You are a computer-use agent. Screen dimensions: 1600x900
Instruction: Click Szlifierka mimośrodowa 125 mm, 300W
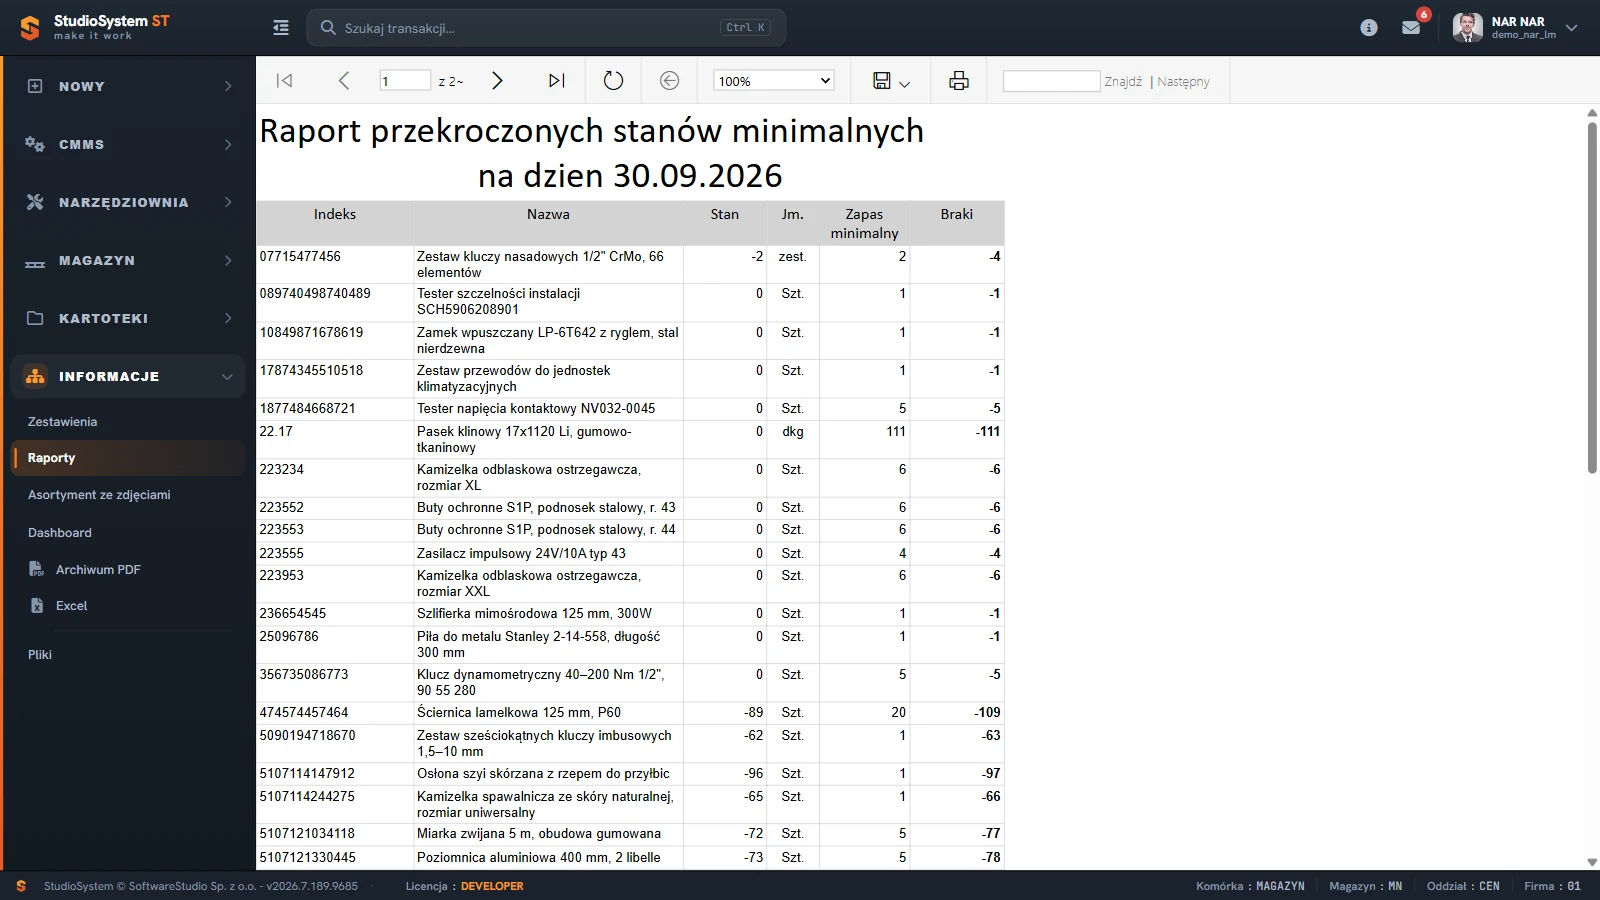(534, 613)
